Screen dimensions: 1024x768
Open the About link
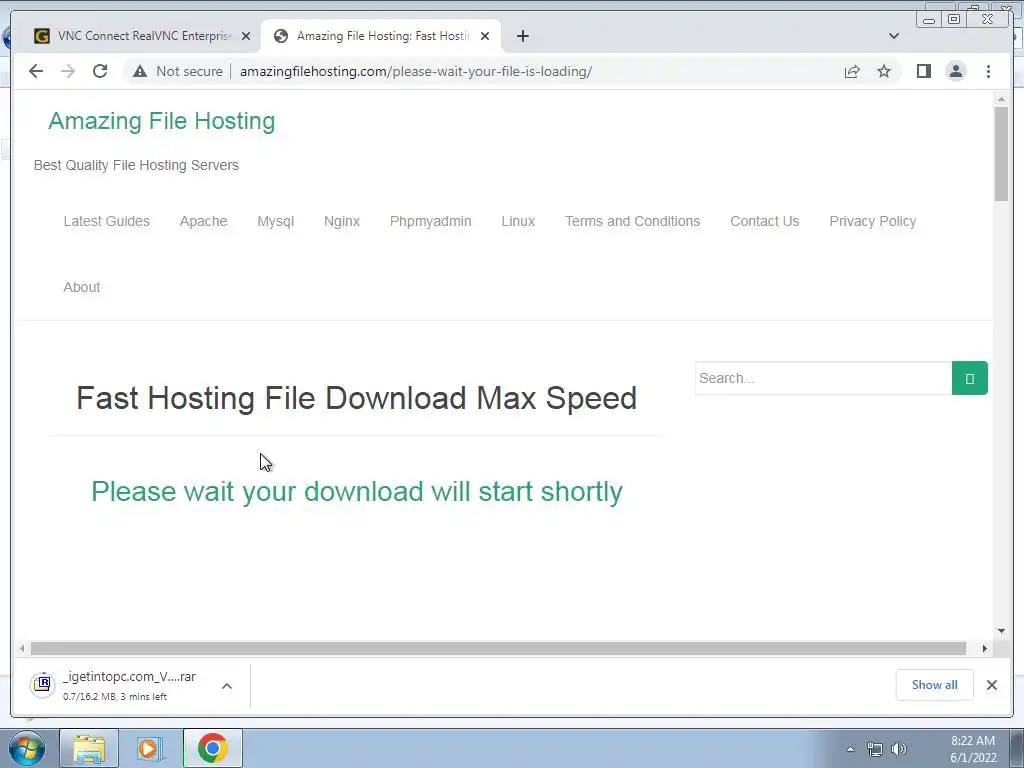[82, 287]
